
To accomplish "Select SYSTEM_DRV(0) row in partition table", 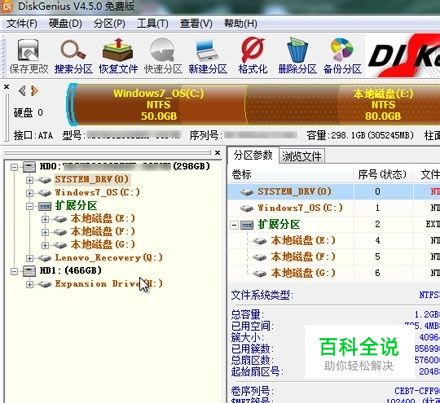I will [333, 192].
